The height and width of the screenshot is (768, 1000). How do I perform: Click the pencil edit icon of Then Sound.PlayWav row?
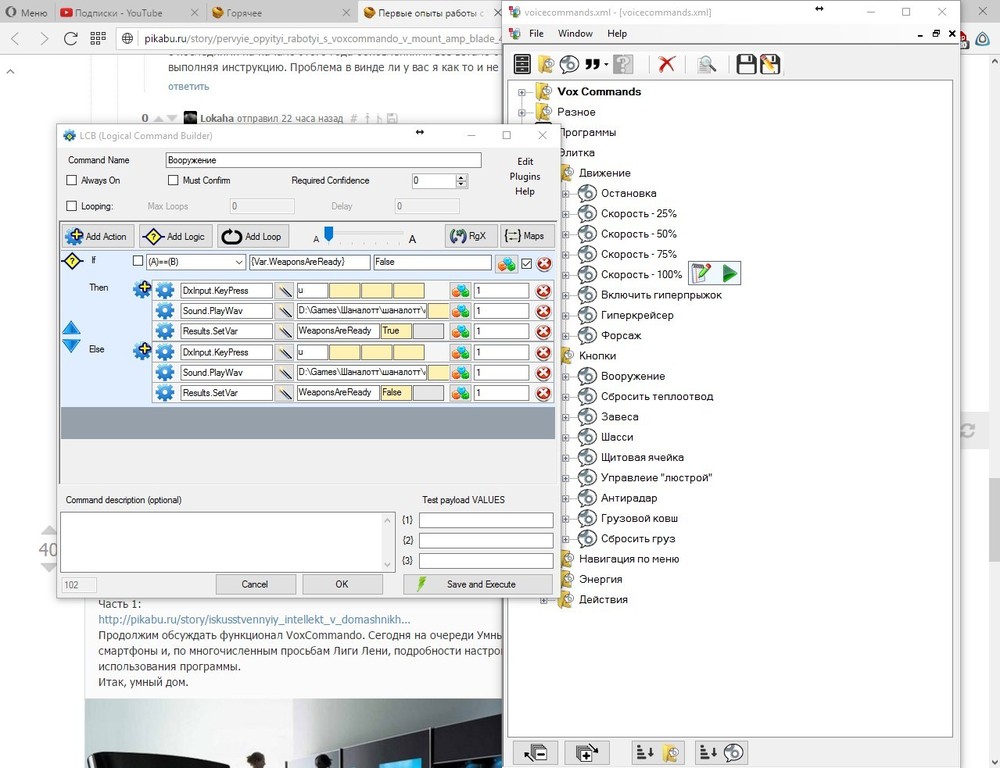pyautogui.click(x=285, y=311)
